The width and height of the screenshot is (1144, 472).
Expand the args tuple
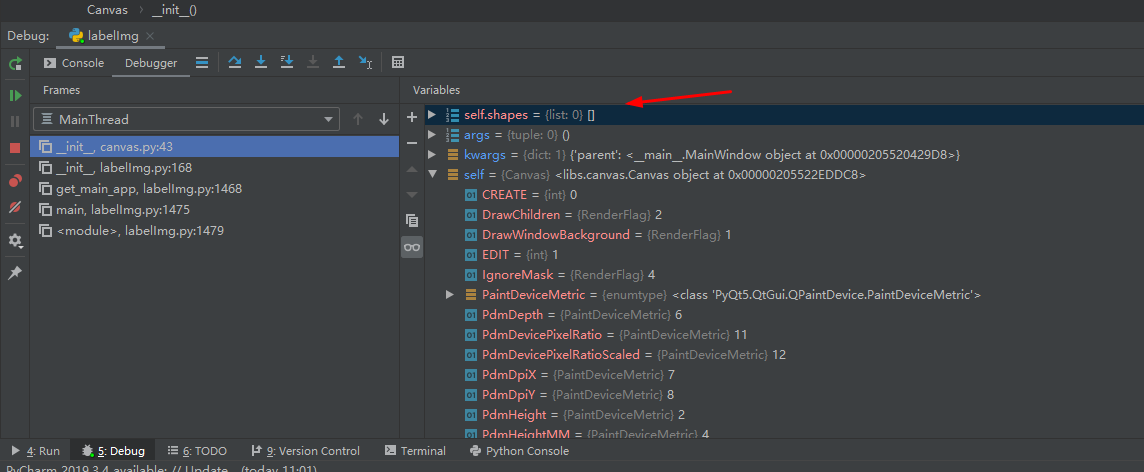pyautogui.click(x=432, y=135)
